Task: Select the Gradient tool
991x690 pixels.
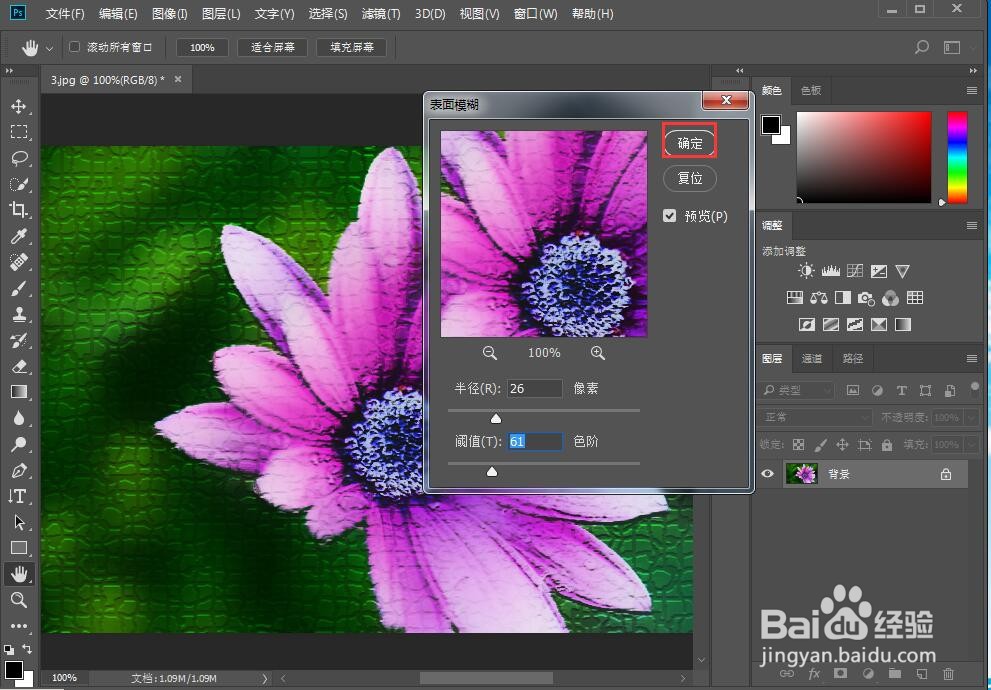Action: point(19,392)
